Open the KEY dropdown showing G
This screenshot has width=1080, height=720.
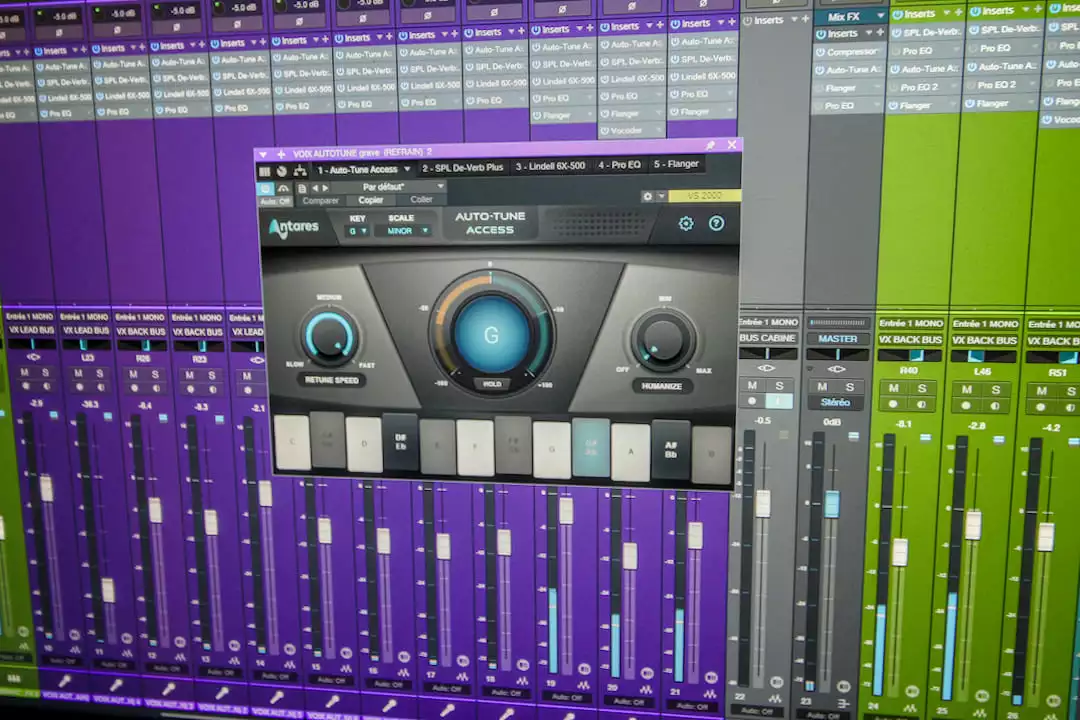tap(357, 231)
